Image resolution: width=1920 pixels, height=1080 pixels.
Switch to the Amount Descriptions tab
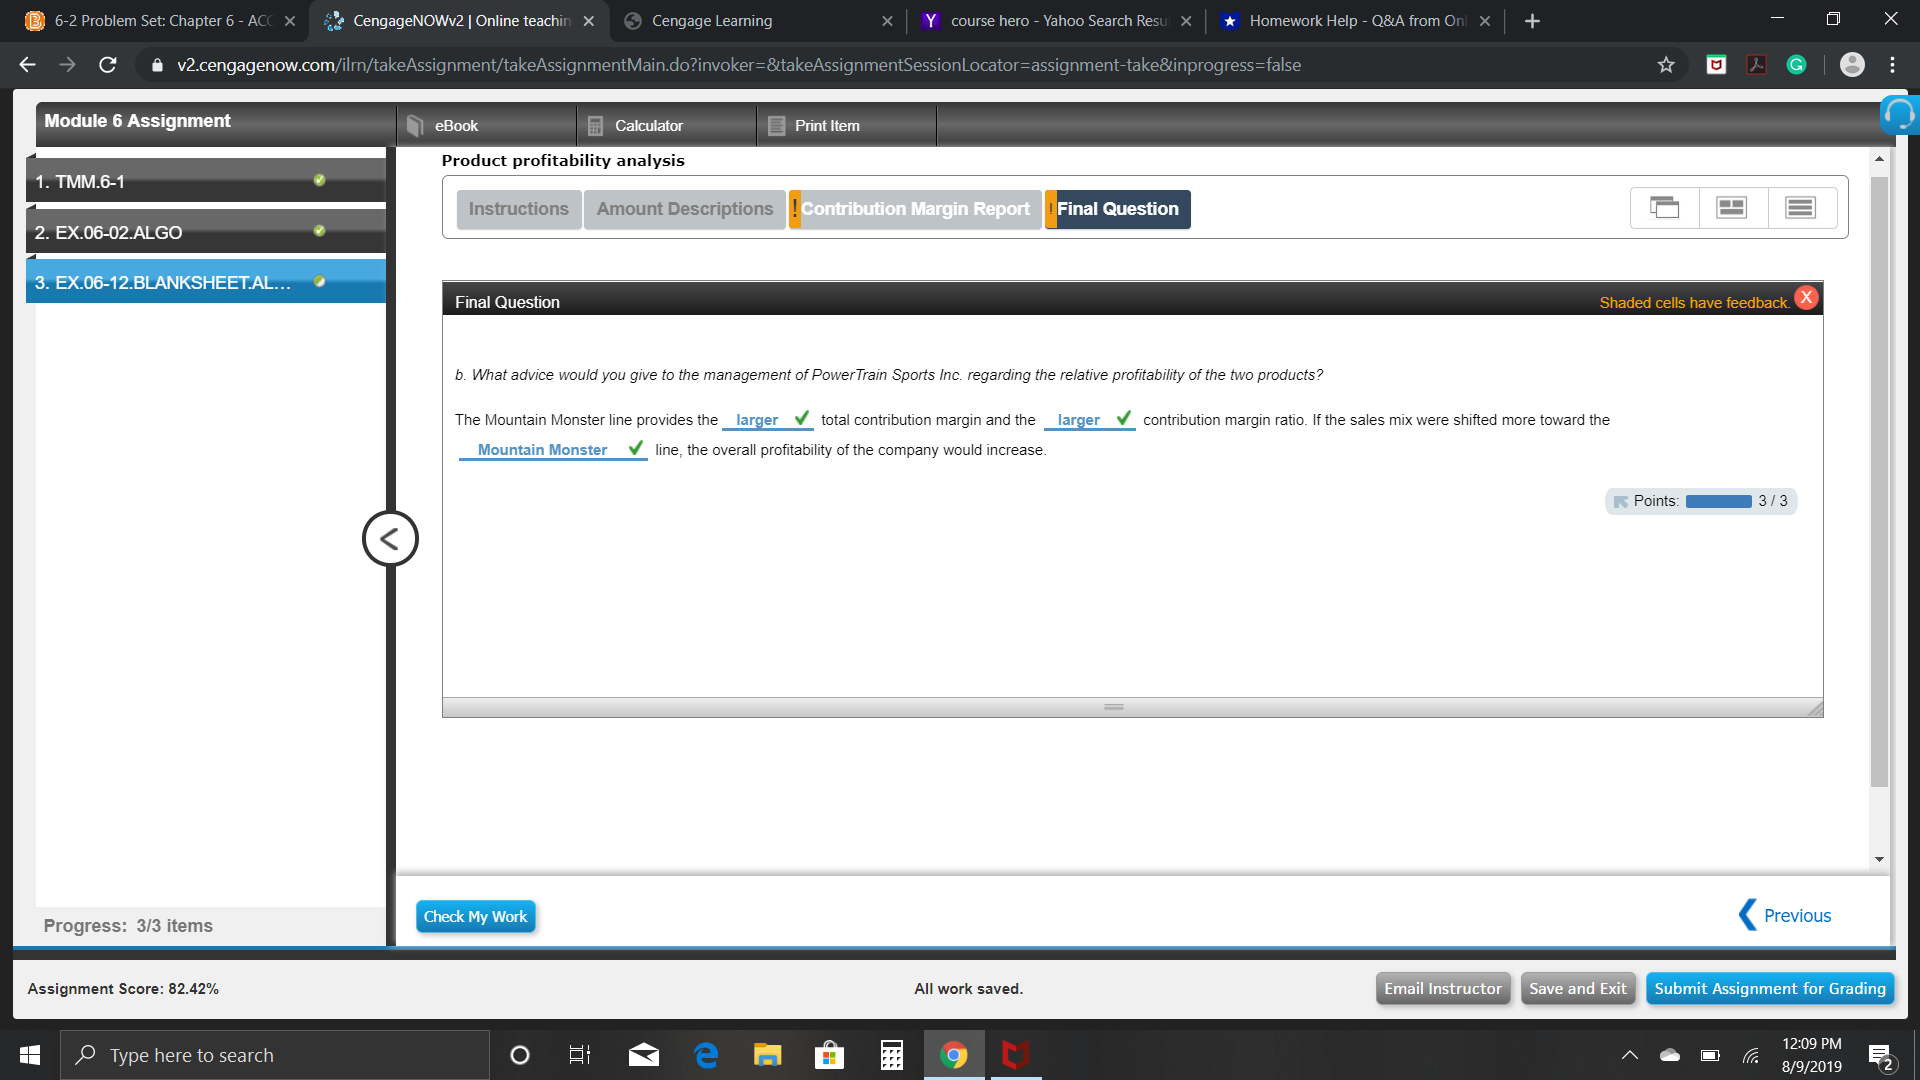(684, 209)
